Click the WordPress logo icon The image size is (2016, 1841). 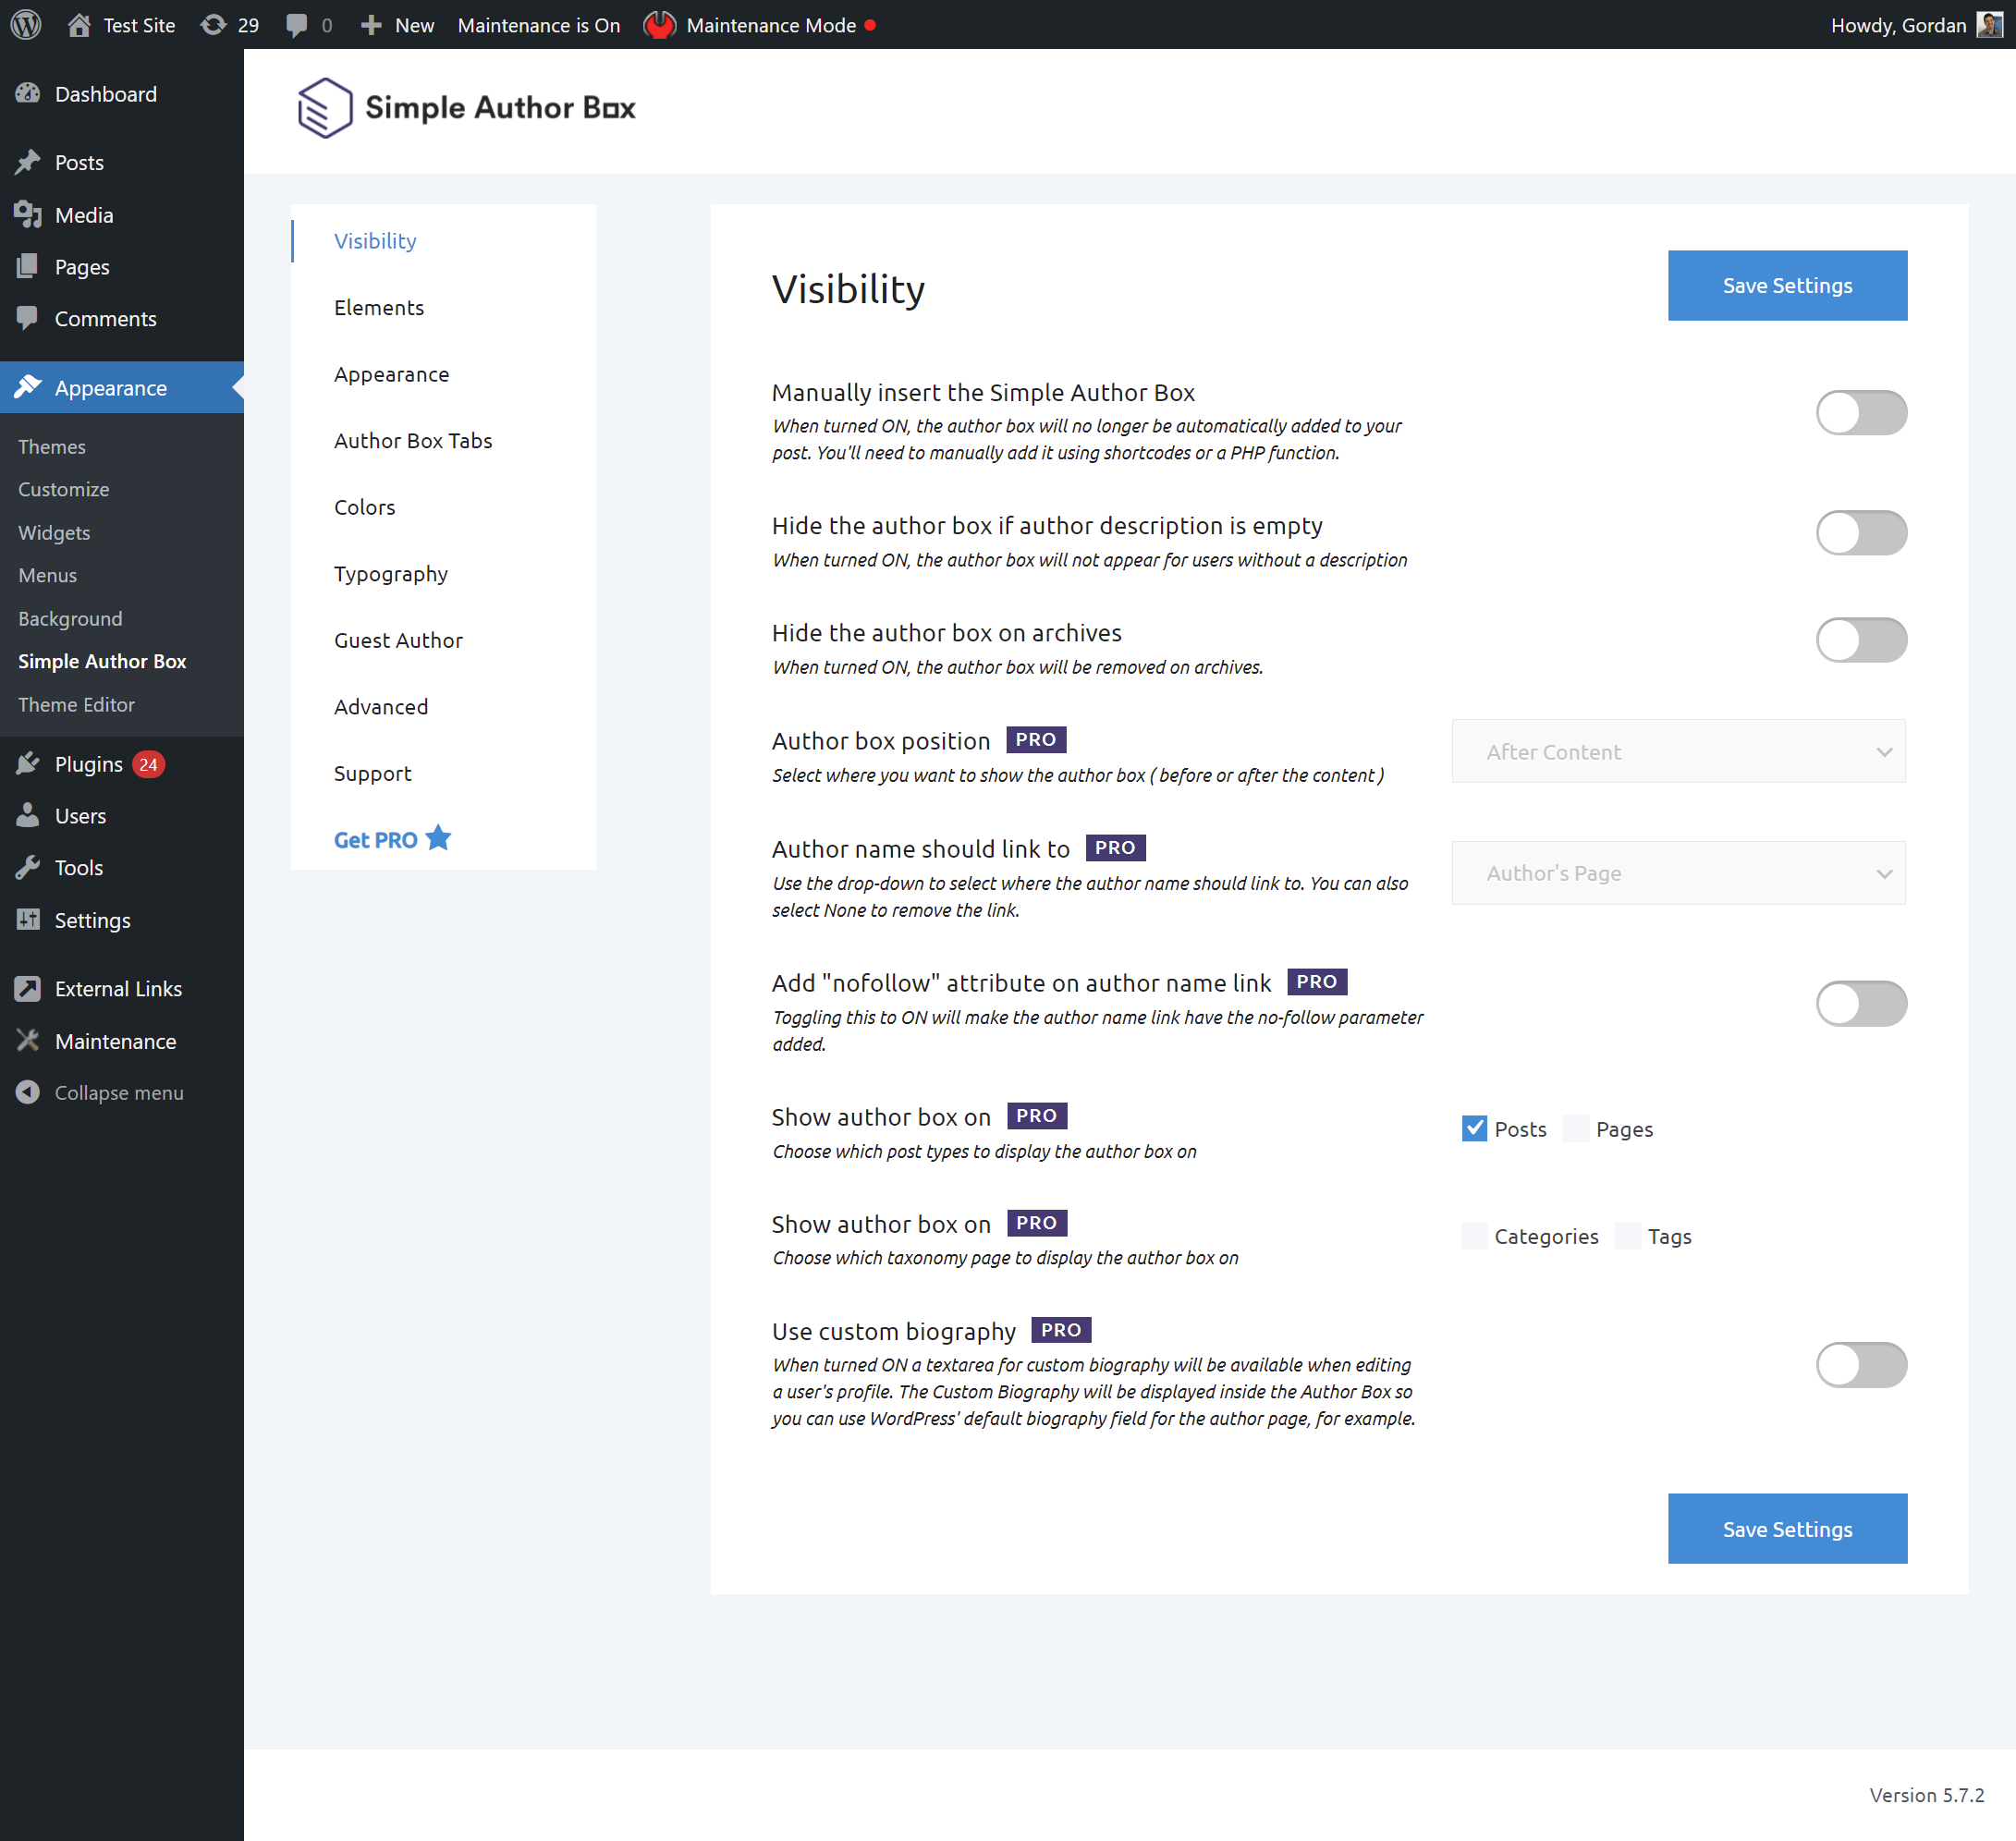26,24
